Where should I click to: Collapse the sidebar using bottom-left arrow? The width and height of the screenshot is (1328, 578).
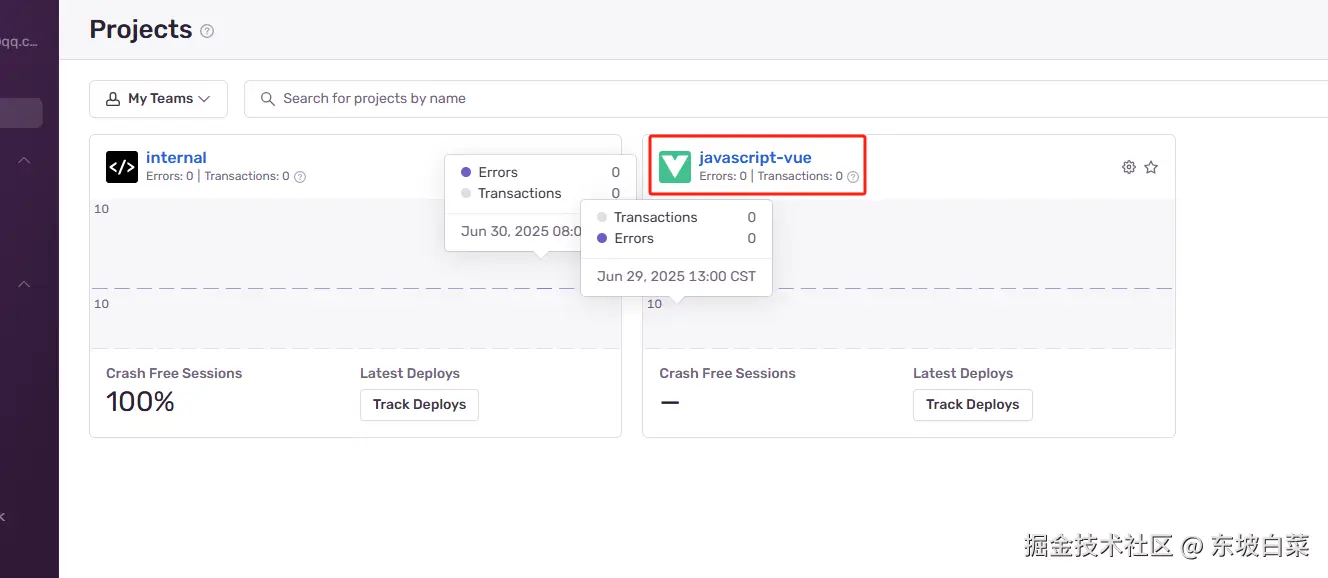click(x=3, y=517)
